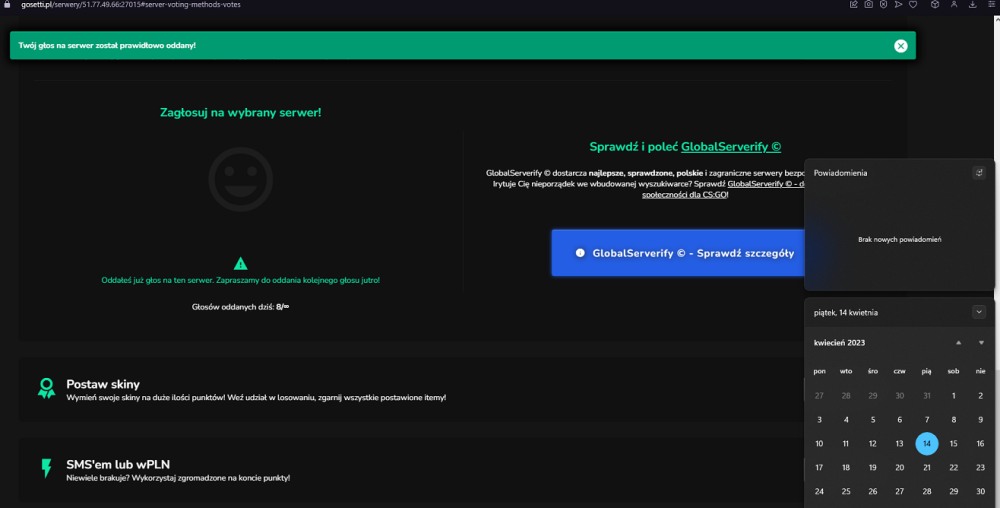Click the lightning icon beside SMS'em lub wPLN
This screenshot has height=508, width=1000.
pyautogui.click(x=46, y=468)
